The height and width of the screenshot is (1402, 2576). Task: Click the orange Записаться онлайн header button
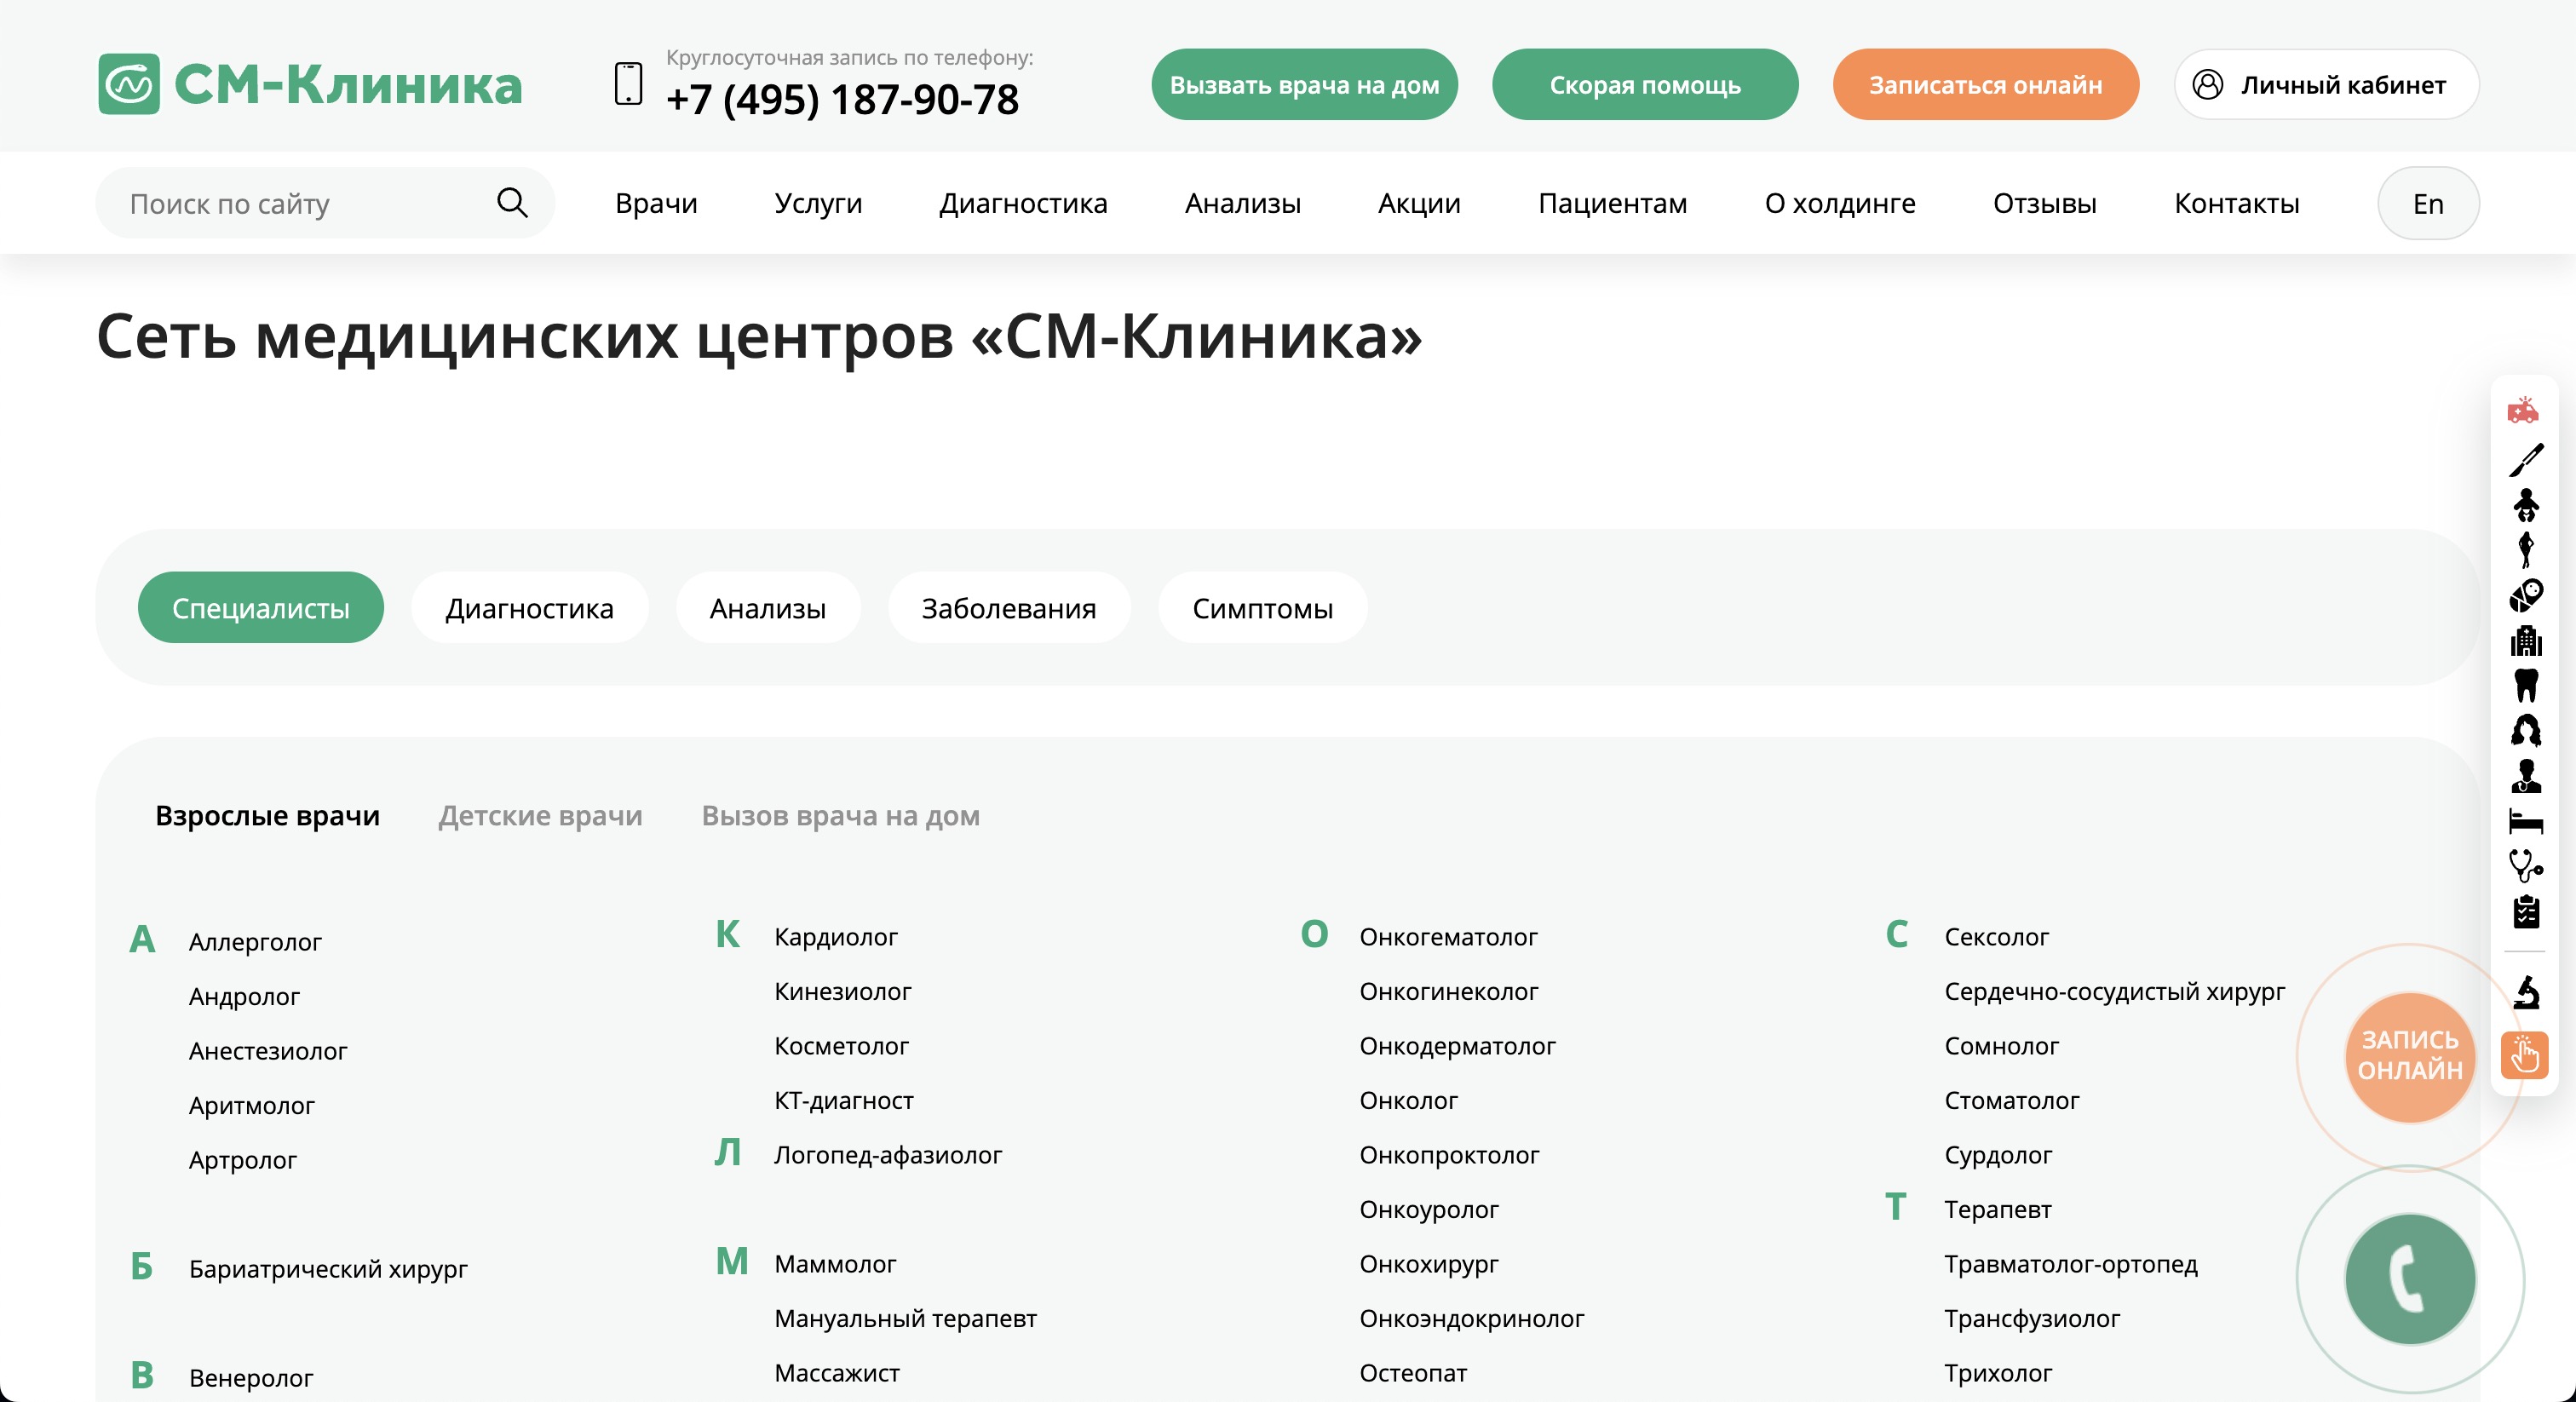1985,85
